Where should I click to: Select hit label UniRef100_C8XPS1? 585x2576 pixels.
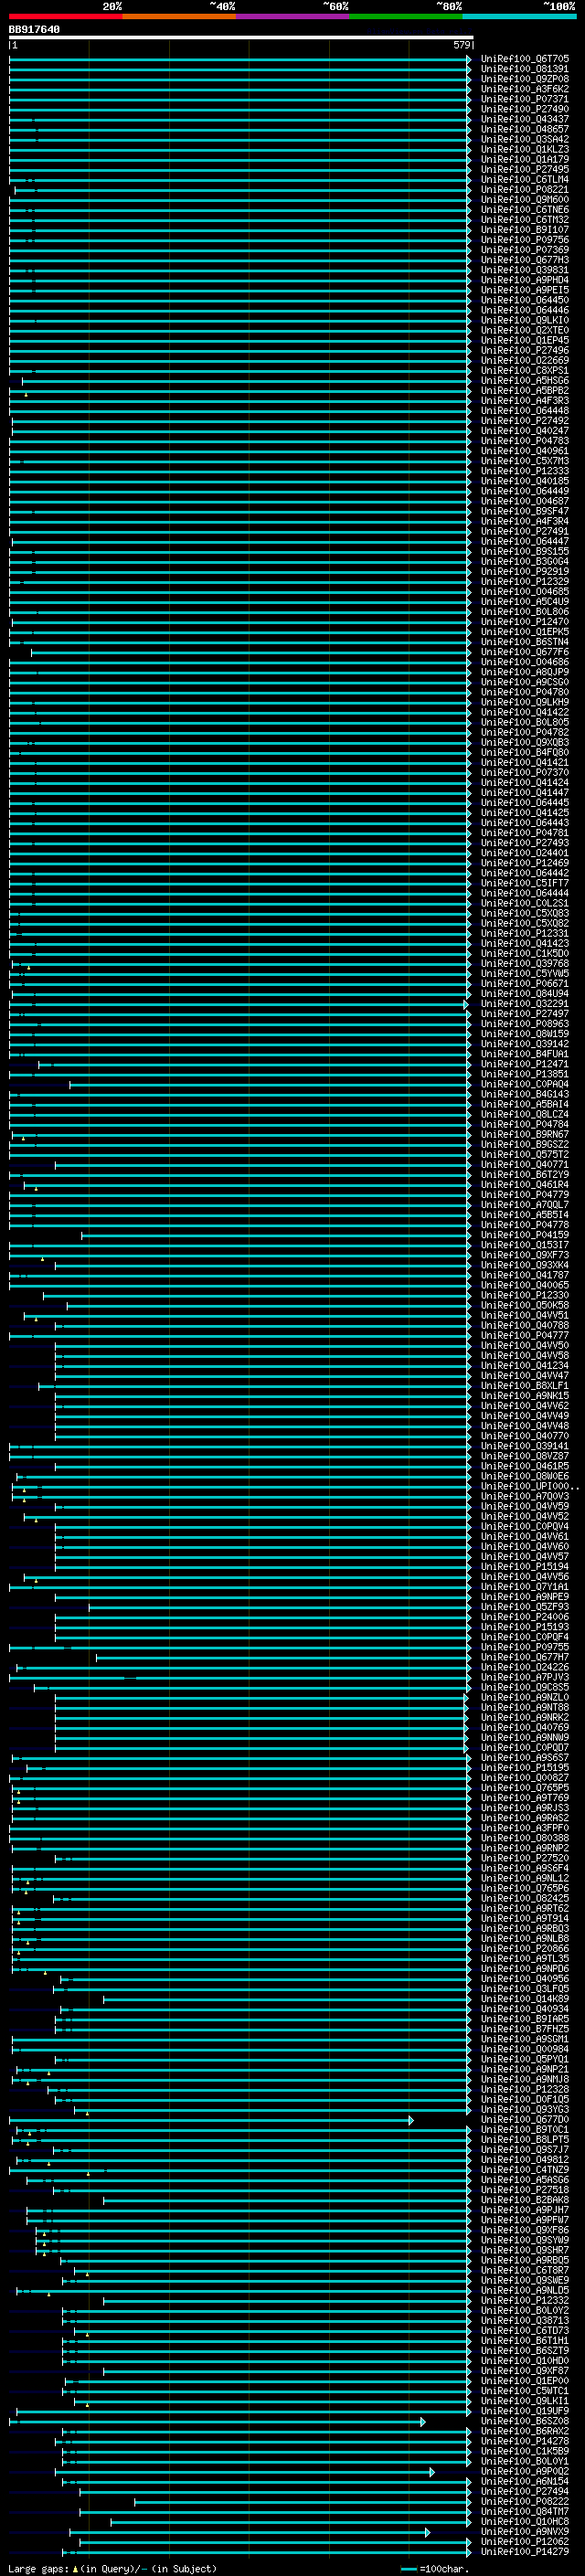click(x=524, y=371)
